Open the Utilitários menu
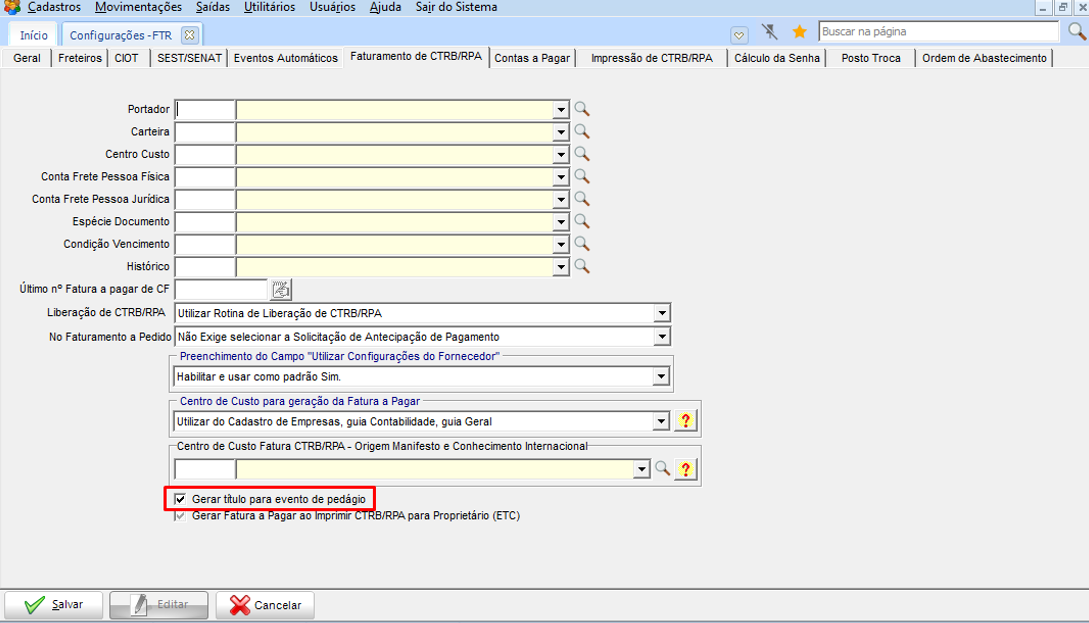The width and height of the screenshot is (1089, 623). click(x=269, y=7)
